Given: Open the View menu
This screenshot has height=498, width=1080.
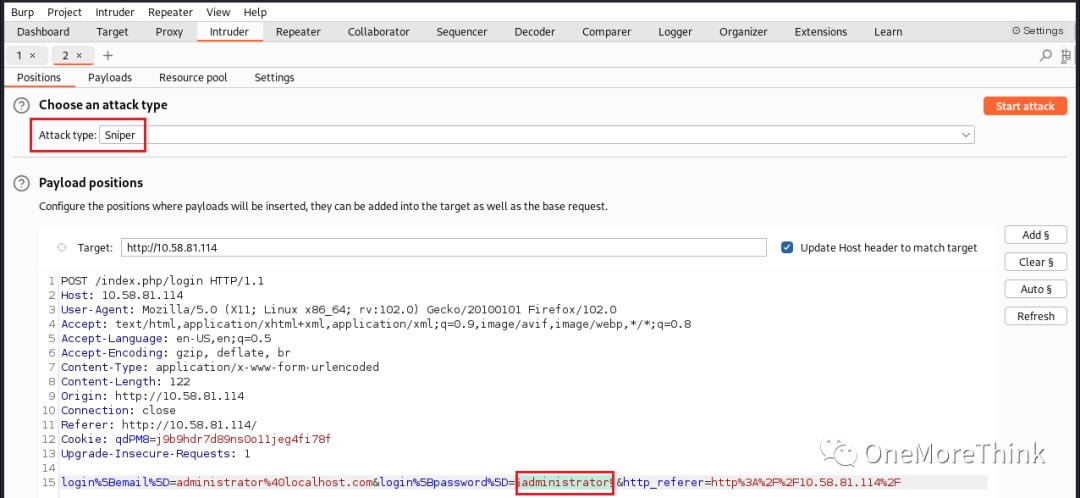Looking at the screenshot, I should 218,12.
